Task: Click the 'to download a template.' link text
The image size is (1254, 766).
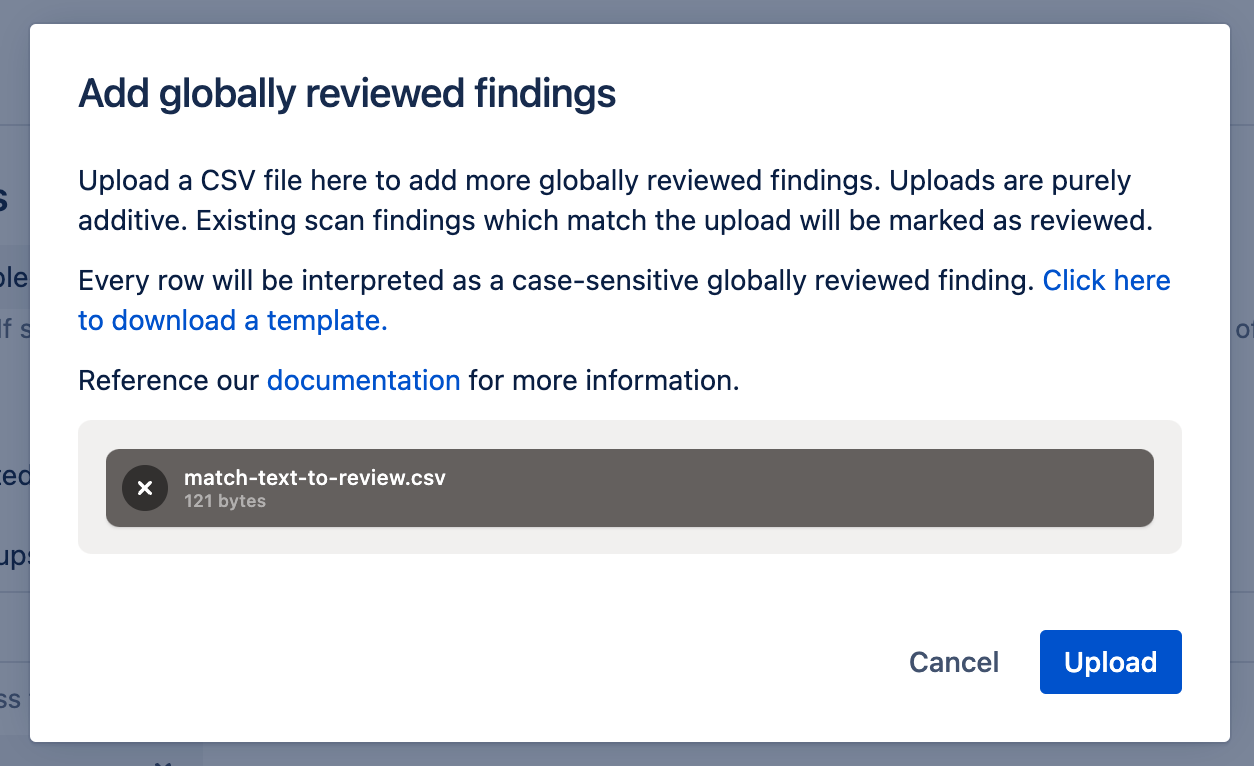Action: [232, 321]
